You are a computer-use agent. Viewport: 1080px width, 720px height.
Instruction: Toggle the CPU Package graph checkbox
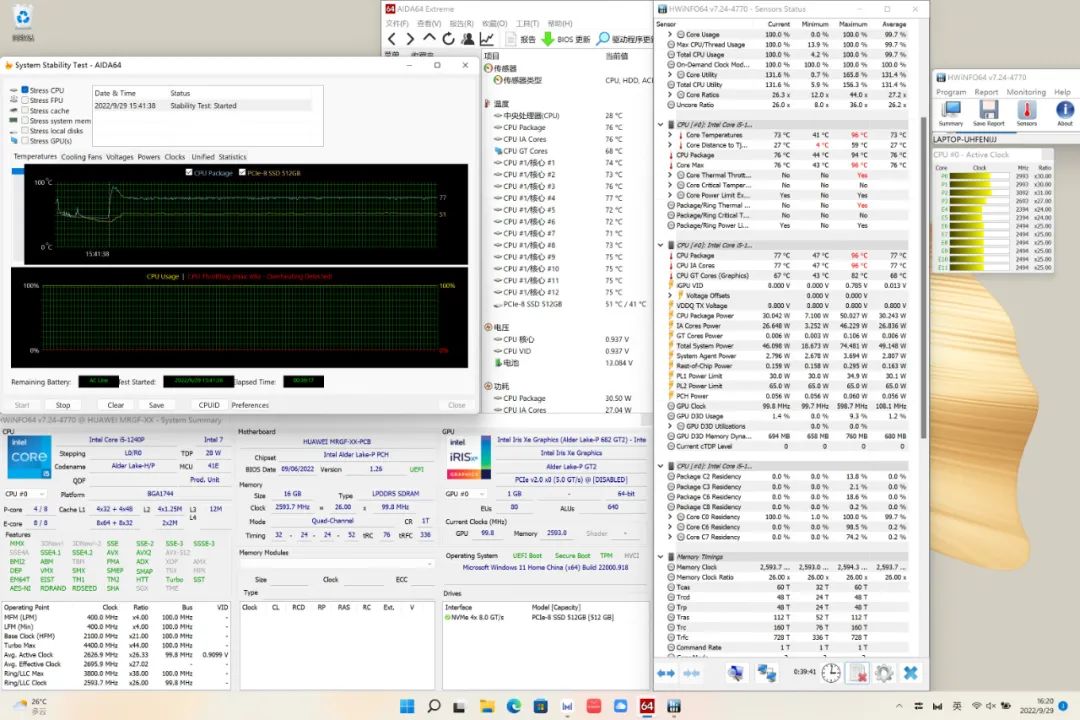point(189,173)
